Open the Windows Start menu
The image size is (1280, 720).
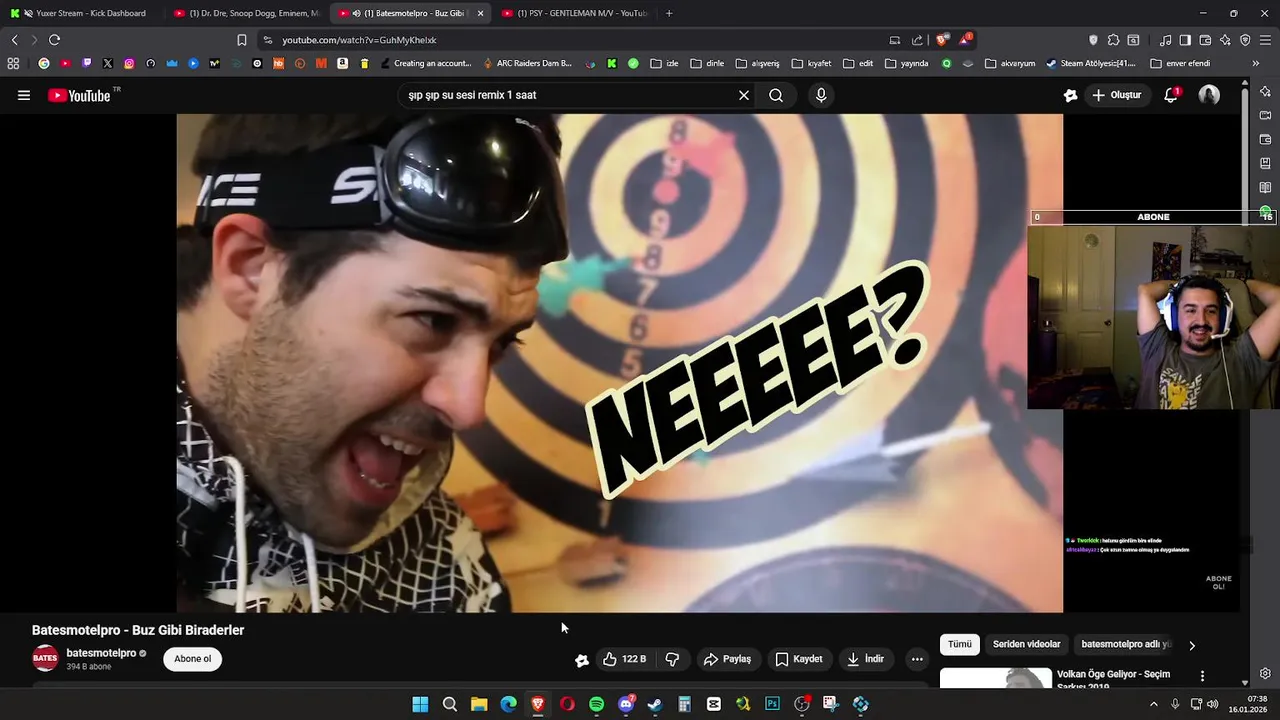(420, 704)
